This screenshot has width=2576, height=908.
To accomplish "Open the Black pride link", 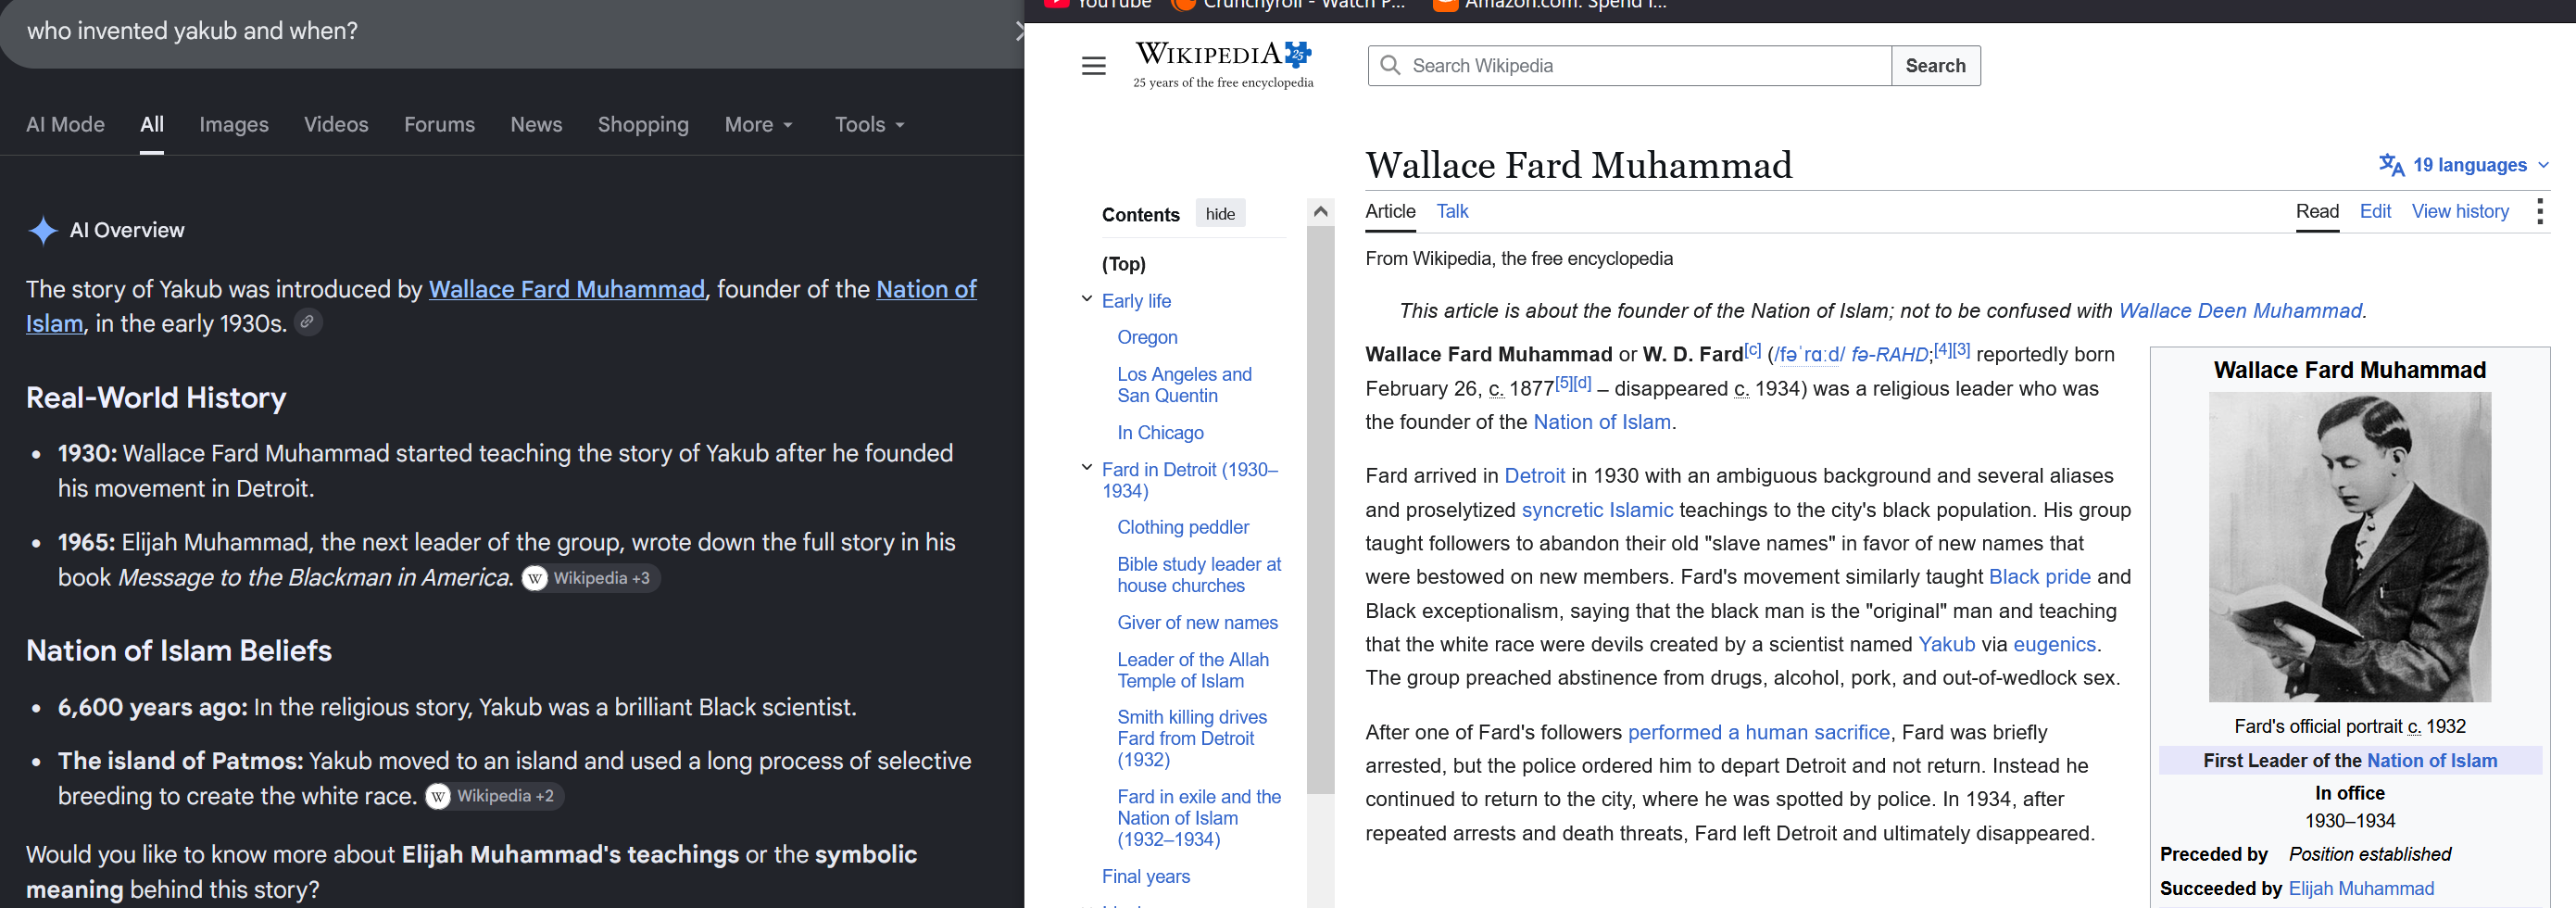I will [x=2039, y=577].
